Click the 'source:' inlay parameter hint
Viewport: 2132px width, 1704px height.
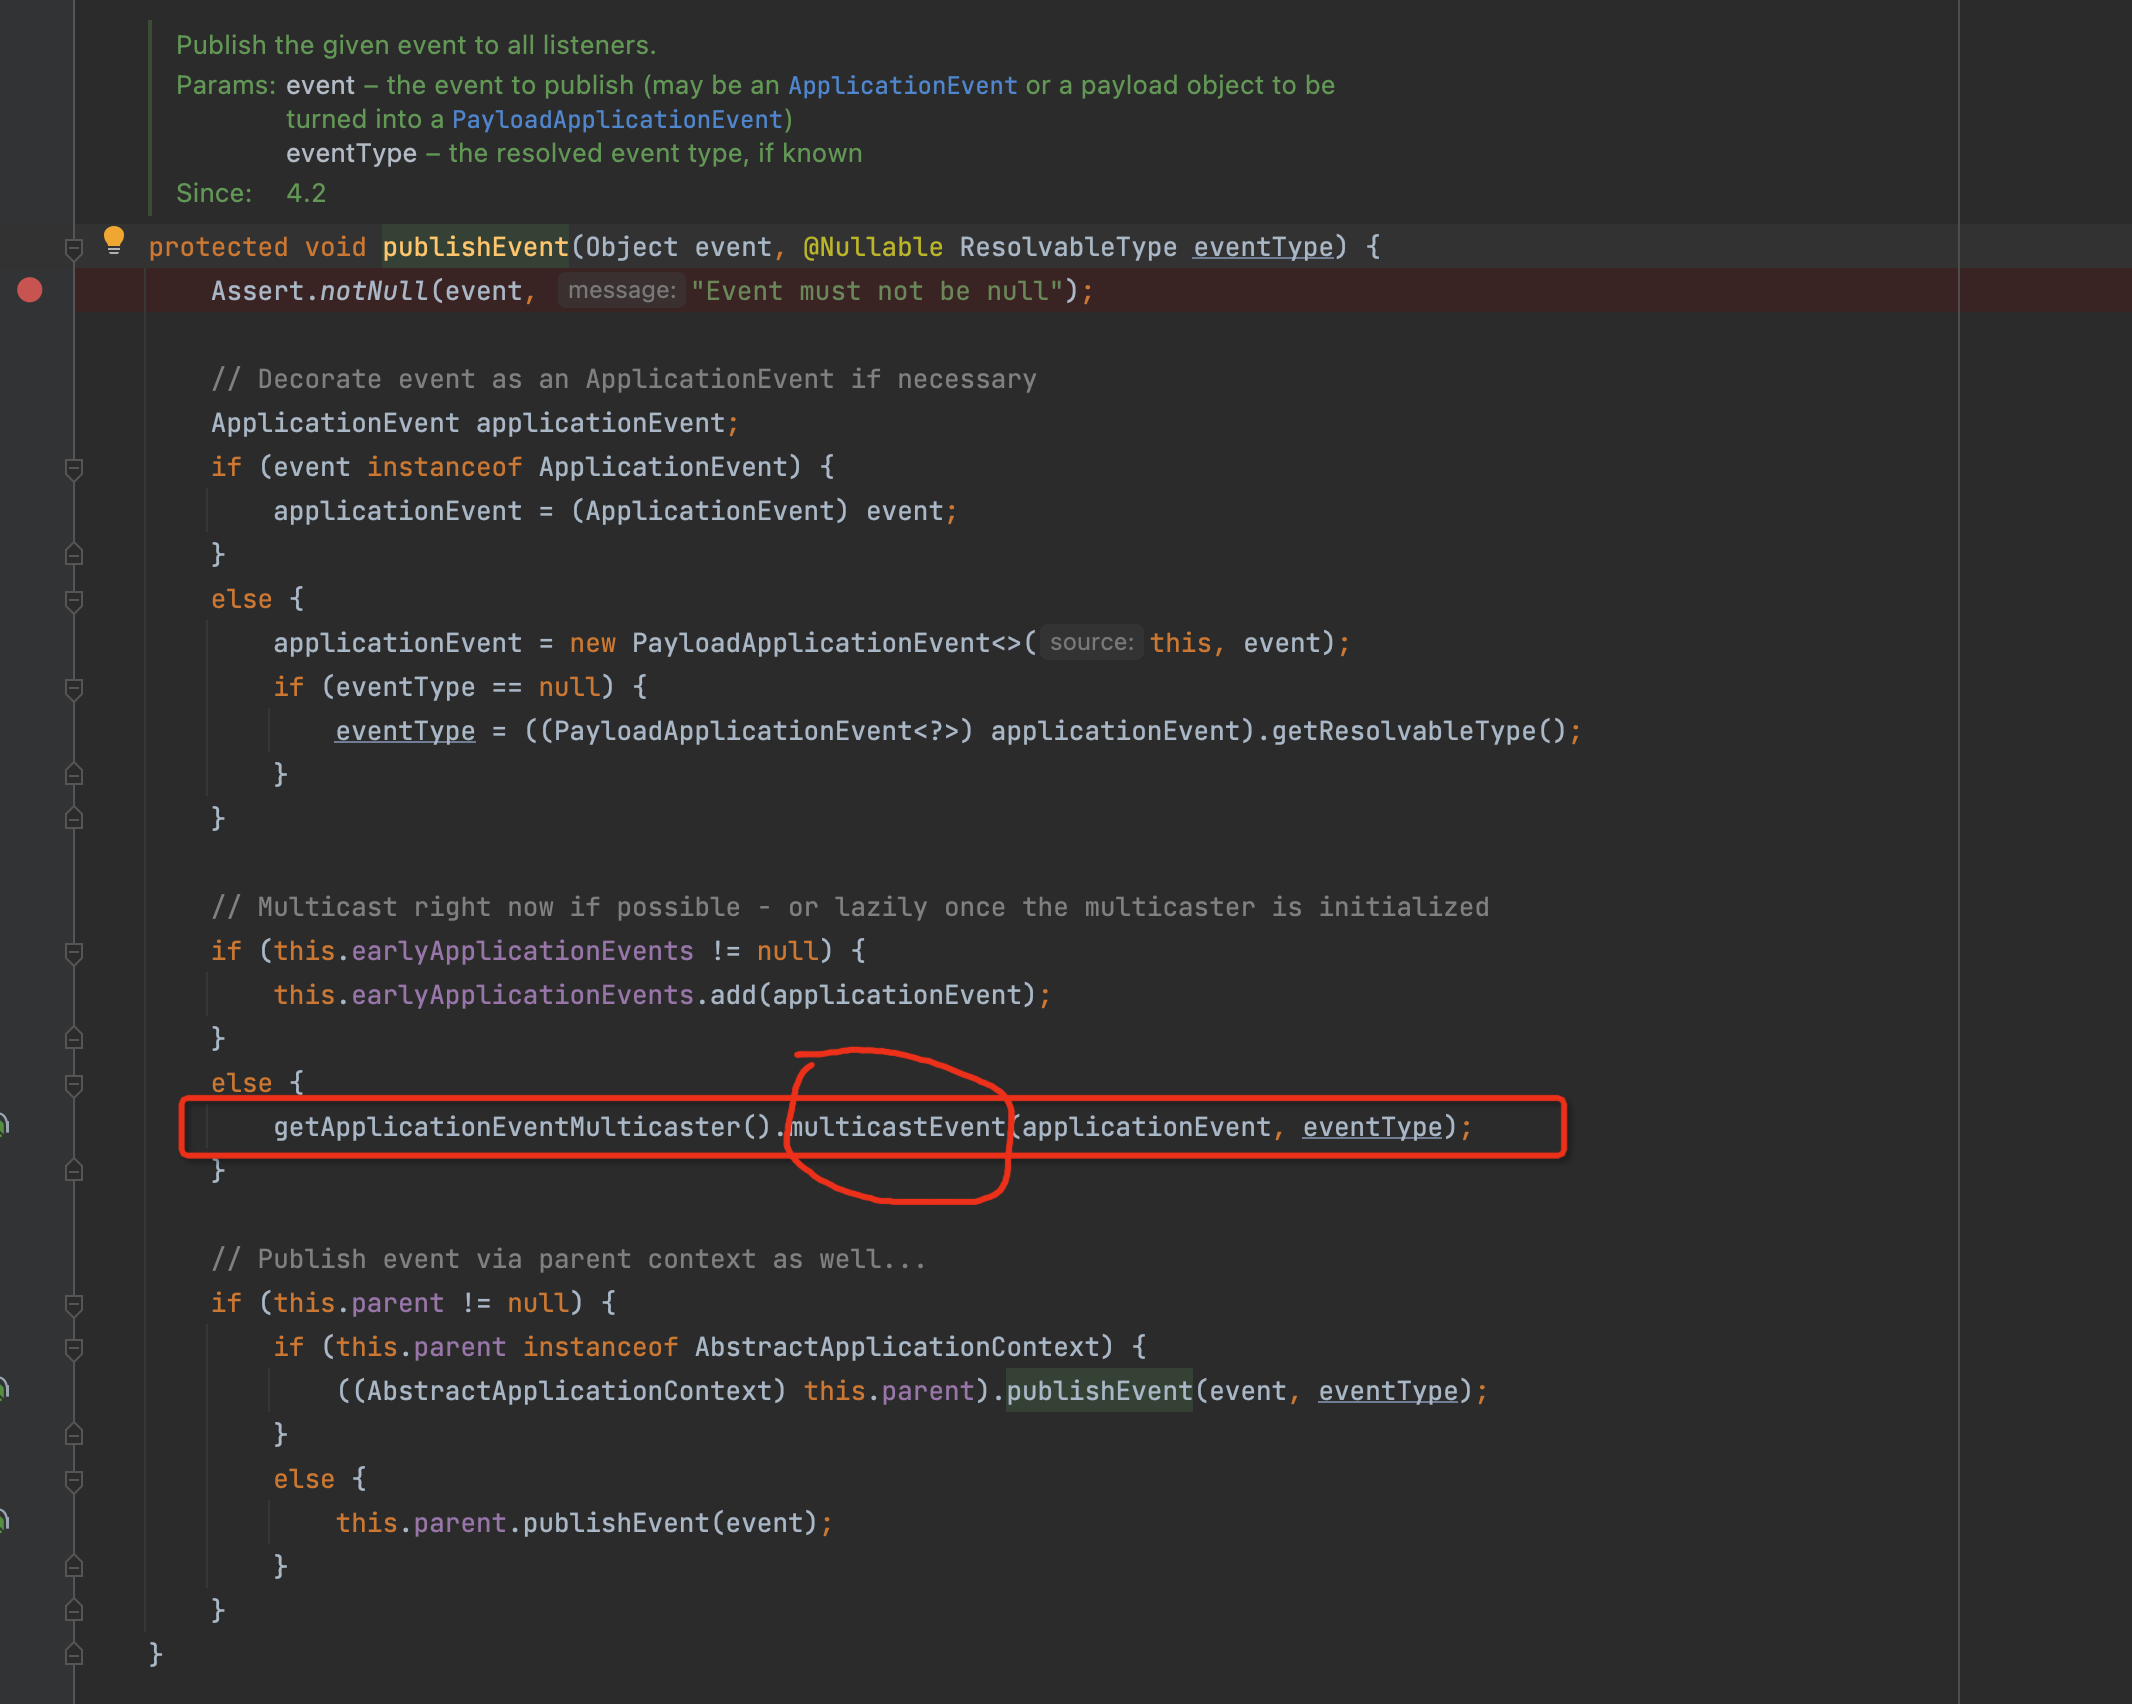click(x=1091, y=643)
